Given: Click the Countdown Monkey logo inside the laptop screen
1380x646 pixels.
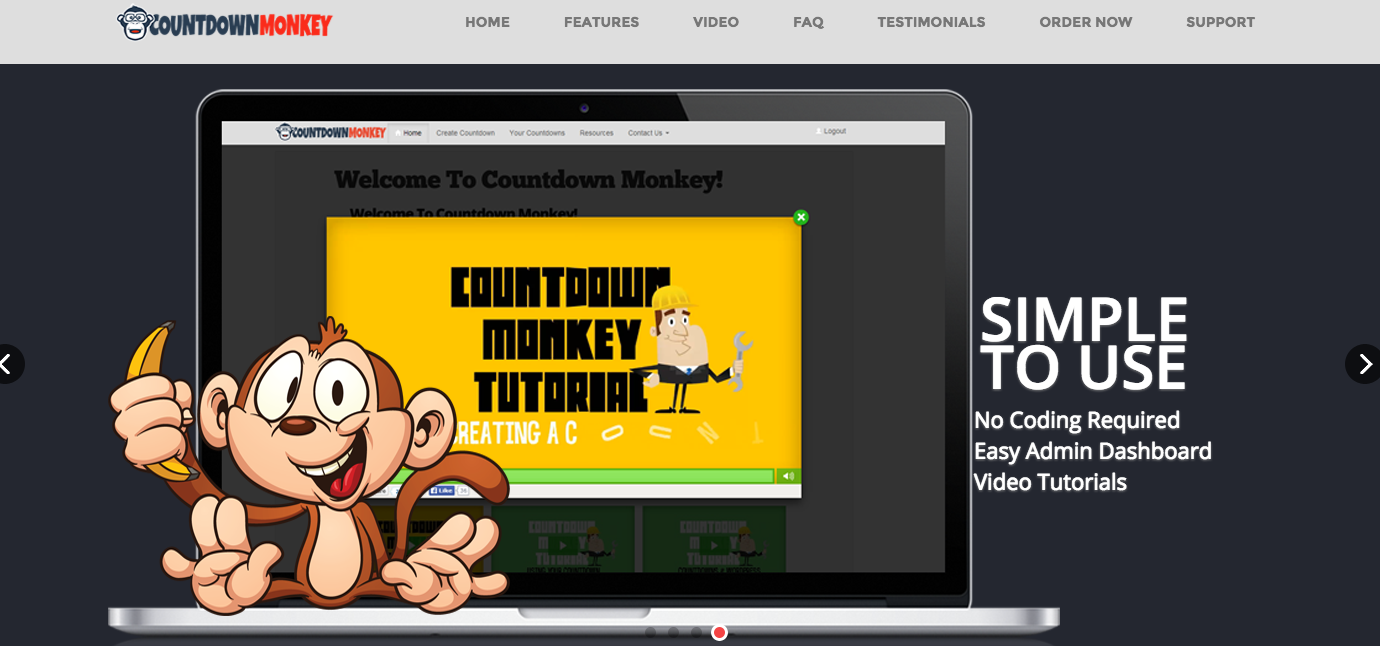Looking at the screenshot, I should 331,132.
